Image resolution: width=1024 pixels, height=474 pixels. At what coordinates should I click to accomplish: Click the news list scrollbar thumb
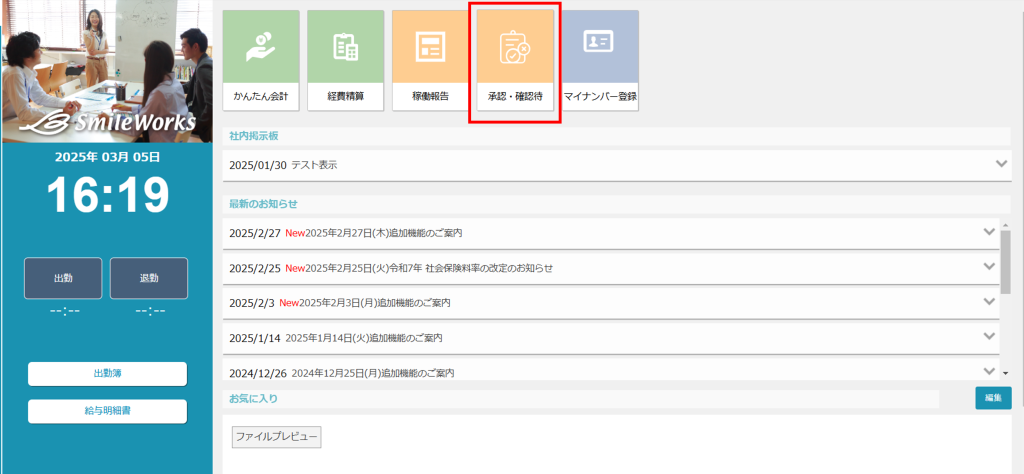tap(1005, 261)
